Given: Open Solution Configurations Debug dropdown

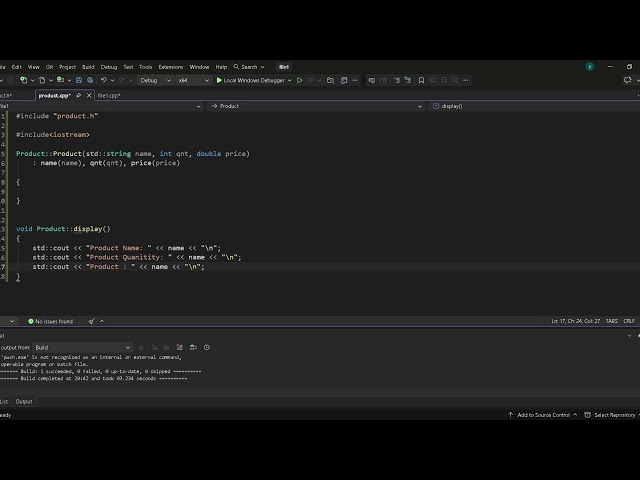Looking at the screenshot, I should point(155,80).
